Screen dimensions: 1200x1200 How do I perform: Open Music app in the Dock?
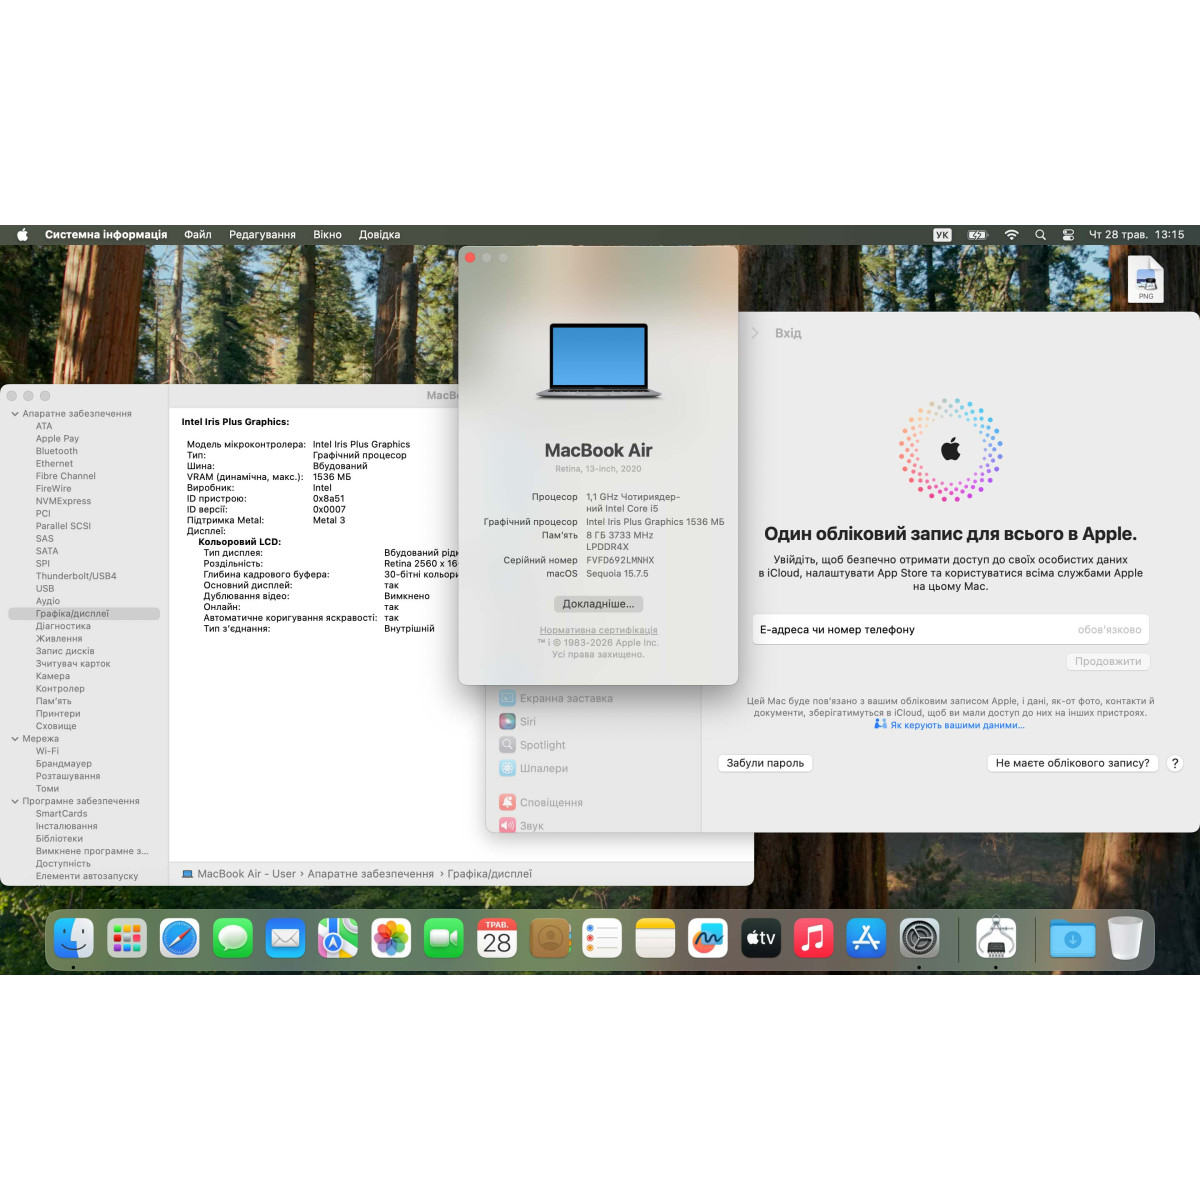click(814, 938)
